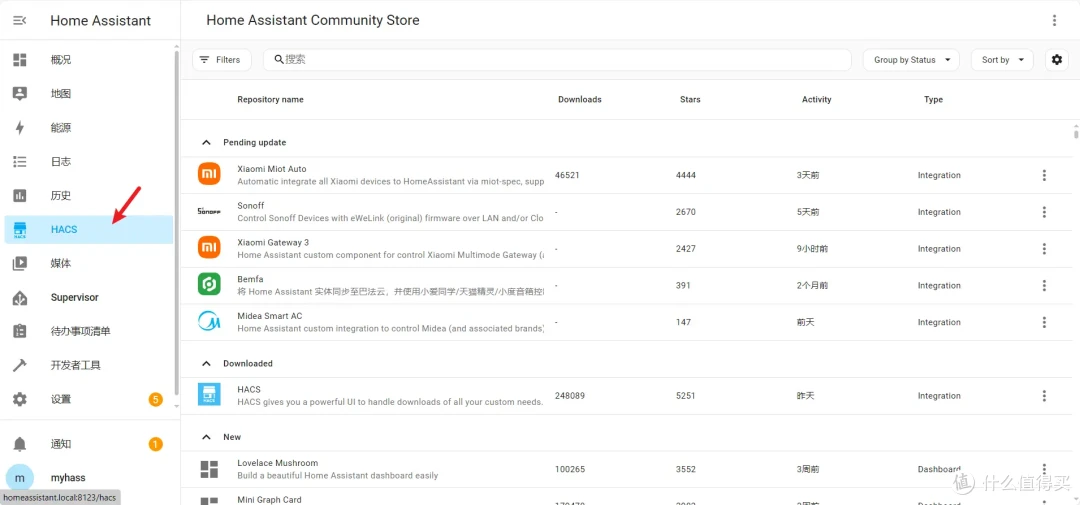Click the Midea Smart AC logo
Viewport: 1080px width, 505px height.
tap(209, 322)
